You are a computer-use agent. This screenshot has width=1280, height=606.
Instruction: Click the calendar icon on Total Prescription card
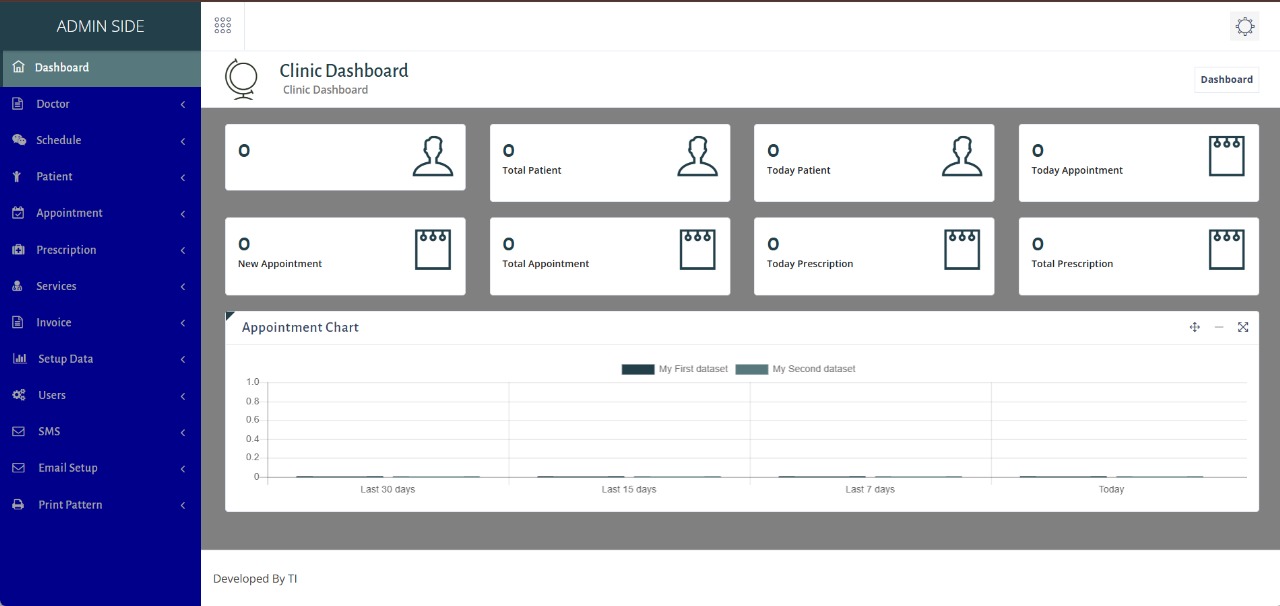(1226, 250)
